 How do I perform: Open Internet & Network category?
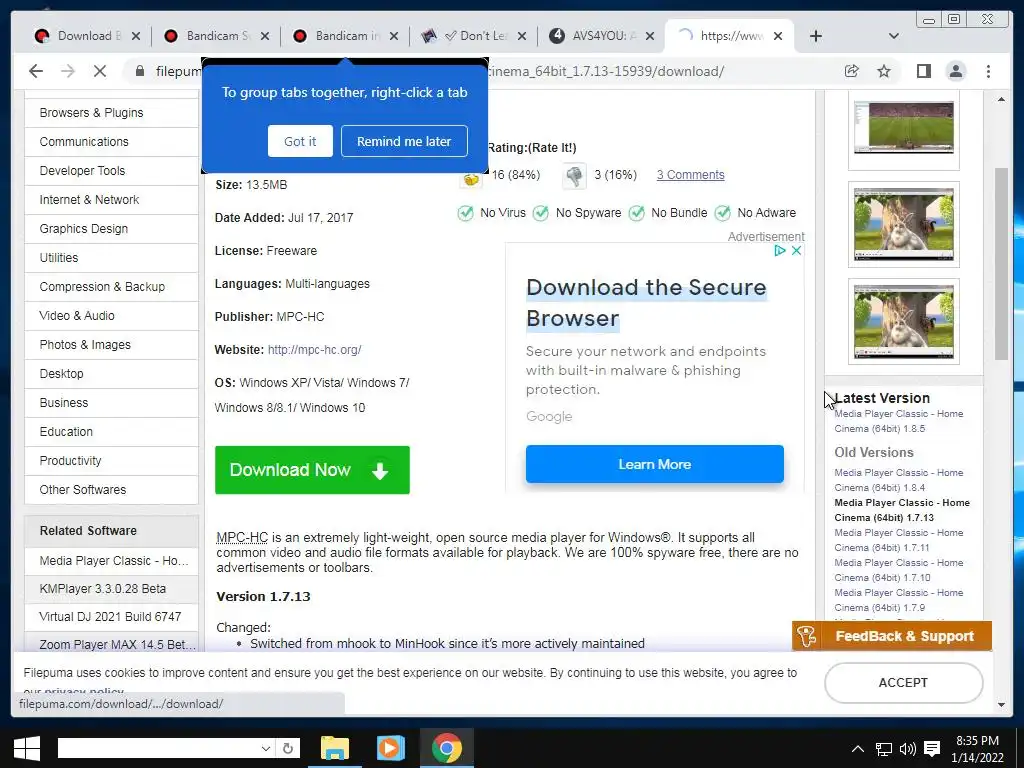(x=111, y=200)
